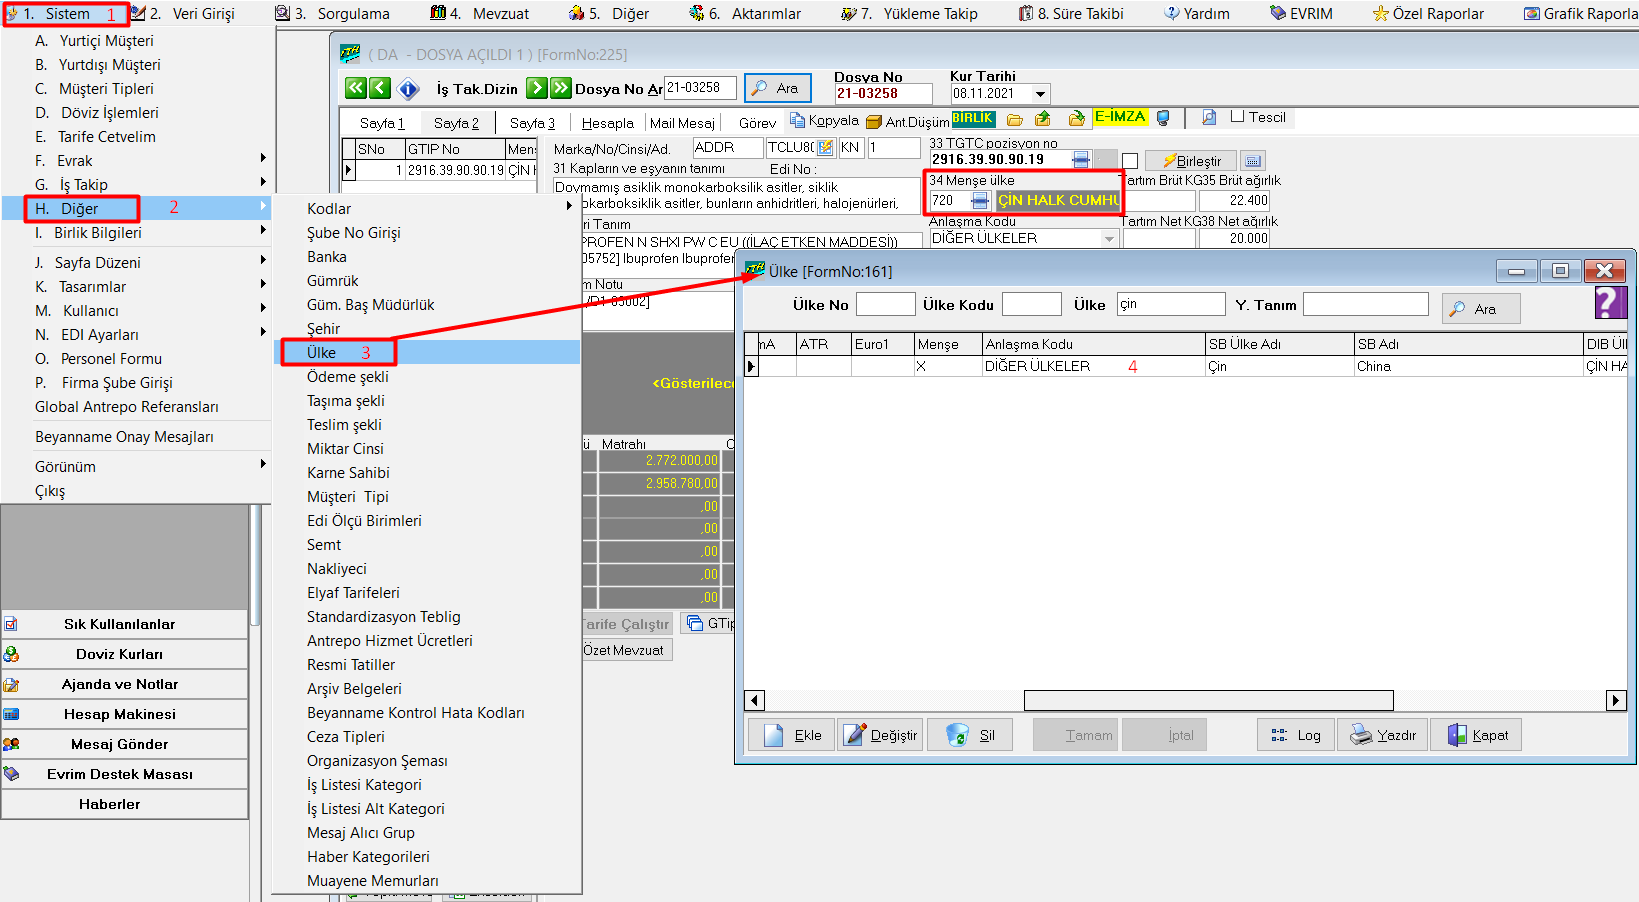This screenshot has width=1639, height=902.
Task: Go to the last record with the double-right arrow
Action: pyautogui.click(x=561, y=88)
